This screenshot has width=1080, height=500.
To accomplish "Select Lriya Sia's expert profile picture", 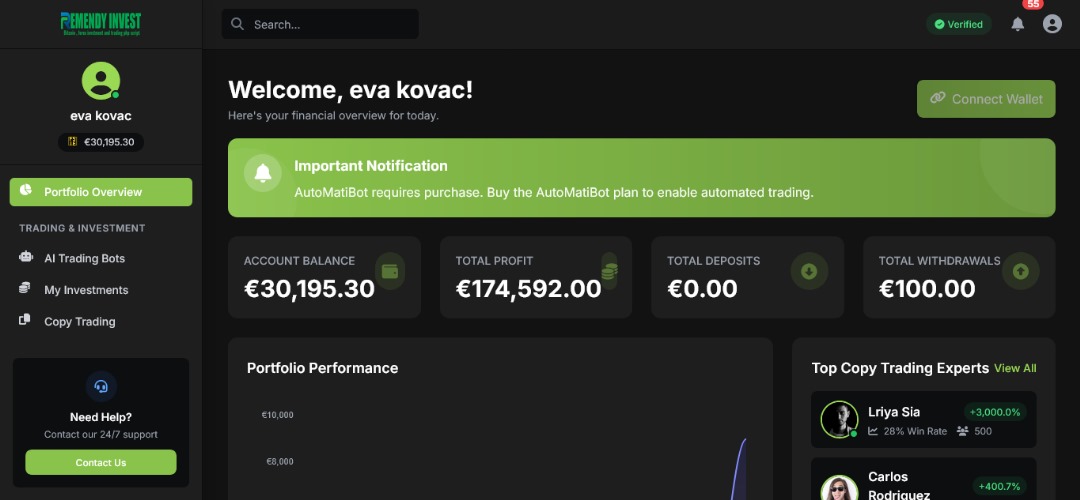I will click(839, 420).
